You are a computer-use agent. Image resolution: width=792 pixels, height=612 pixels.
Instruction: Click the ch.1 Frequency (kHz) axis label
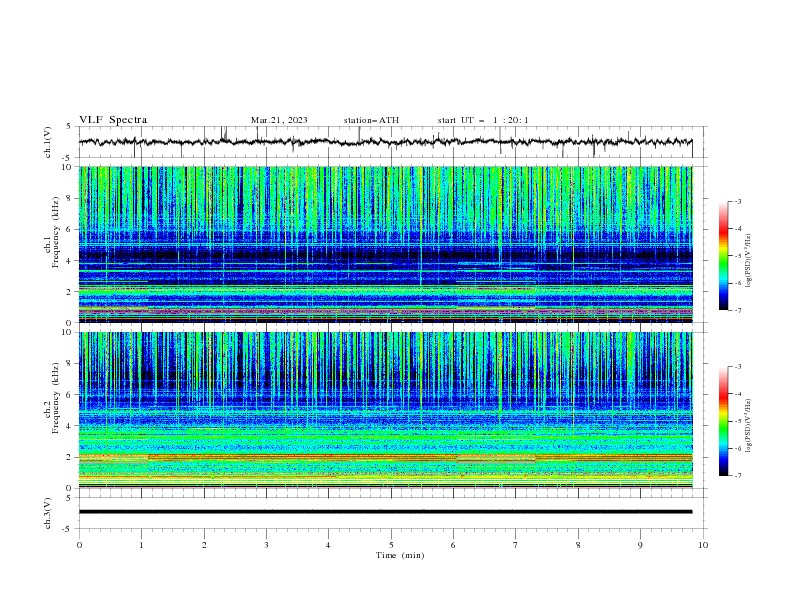(x=51, y=233)
